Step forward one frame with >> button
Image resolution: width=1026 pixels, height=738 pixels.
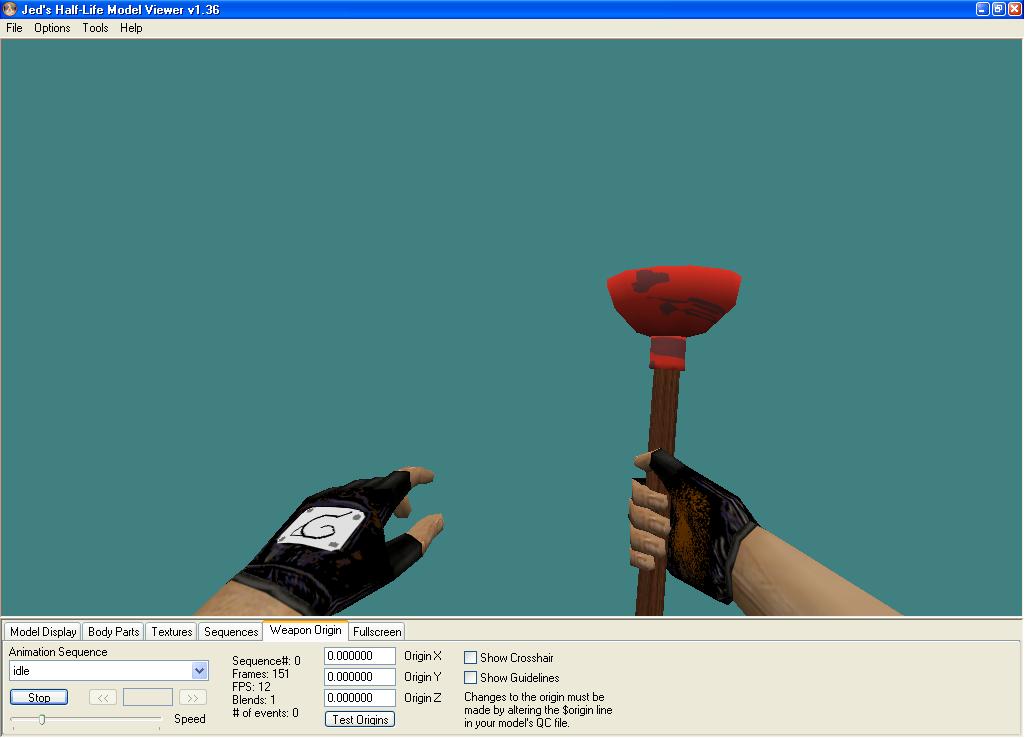(x=192, y=697)
